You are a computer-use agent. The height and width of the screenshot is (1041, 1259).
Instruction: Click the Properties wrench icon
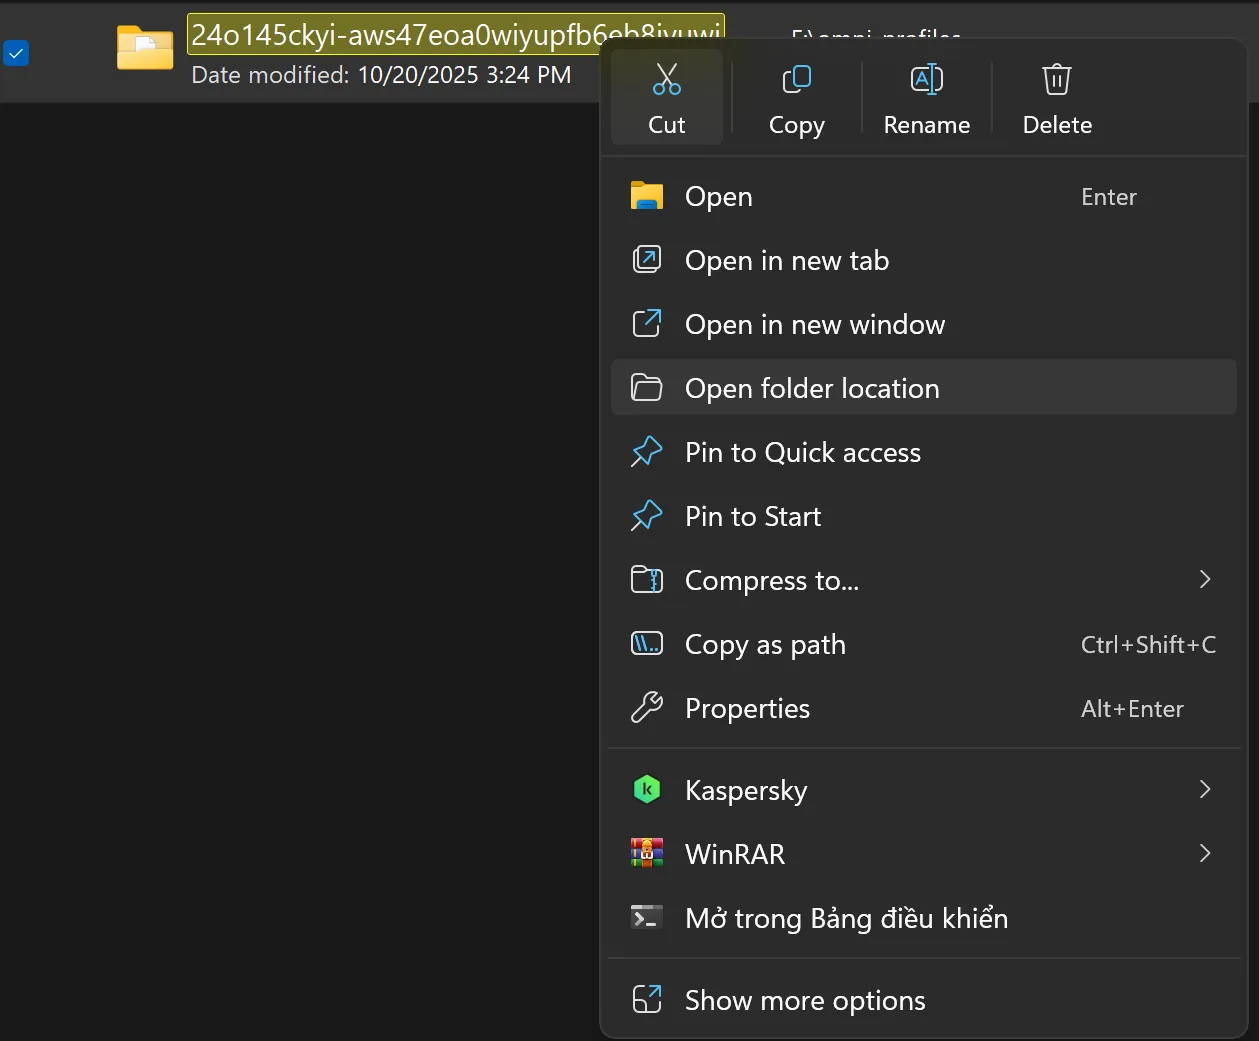[x=647, y=708]
